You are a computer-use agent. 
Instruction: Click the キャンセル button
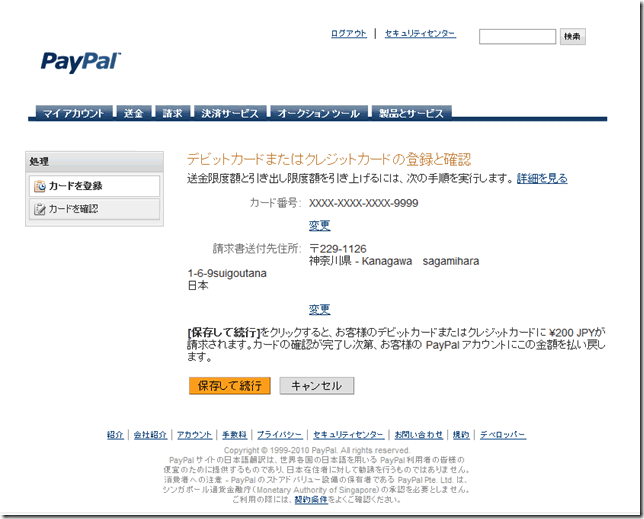(317, 386)
